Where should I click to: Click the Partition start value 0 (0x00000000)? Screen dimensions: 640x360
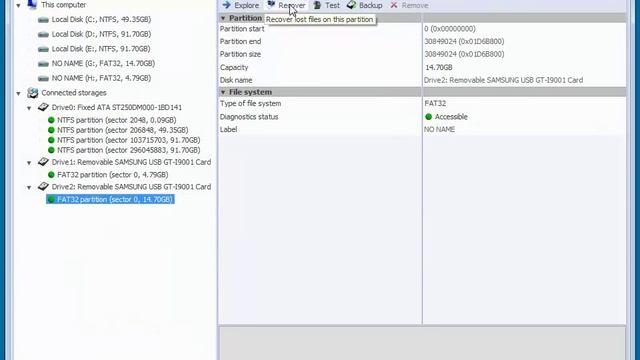tap(450, 29)
